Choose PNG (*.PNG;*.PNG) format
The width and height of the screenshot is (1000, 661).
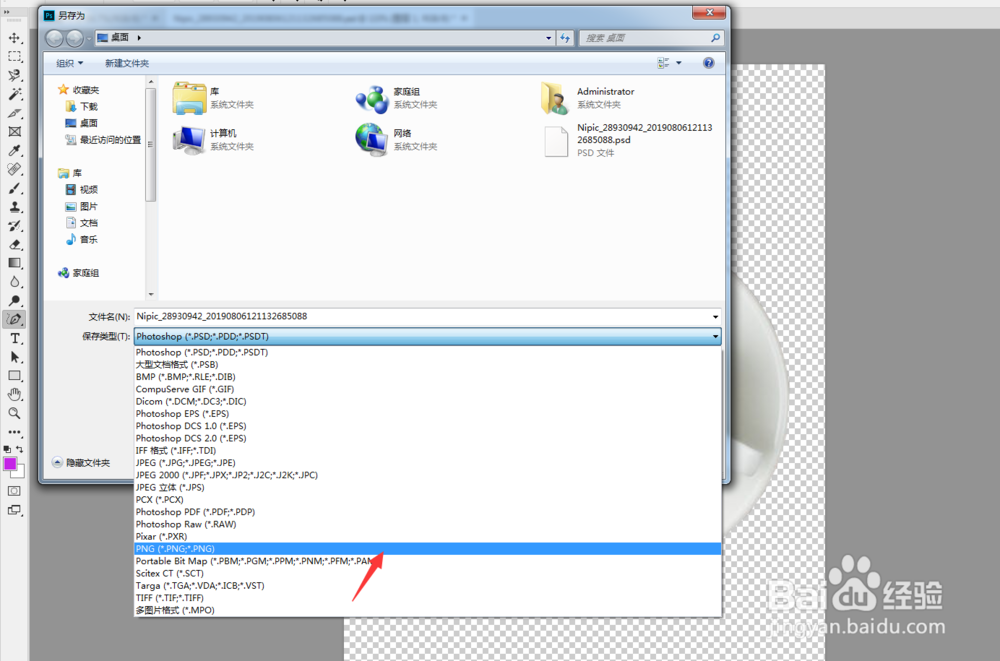427,549
